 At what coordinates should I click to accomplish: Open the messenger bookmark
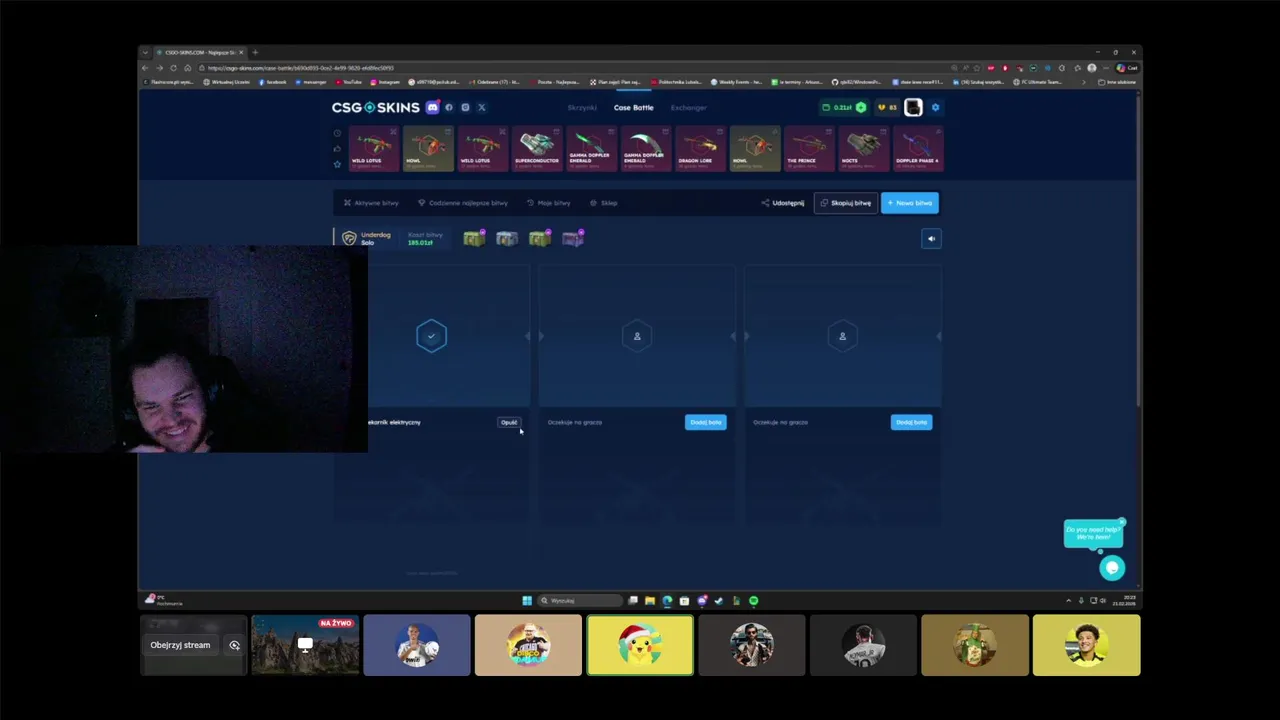(x=311, y=82)
